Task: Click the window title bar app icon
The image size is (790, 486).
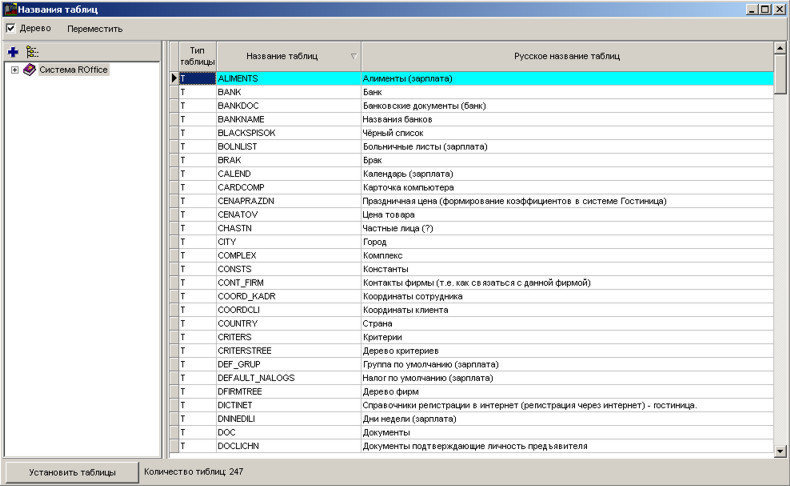Action: tap(9, 9)
